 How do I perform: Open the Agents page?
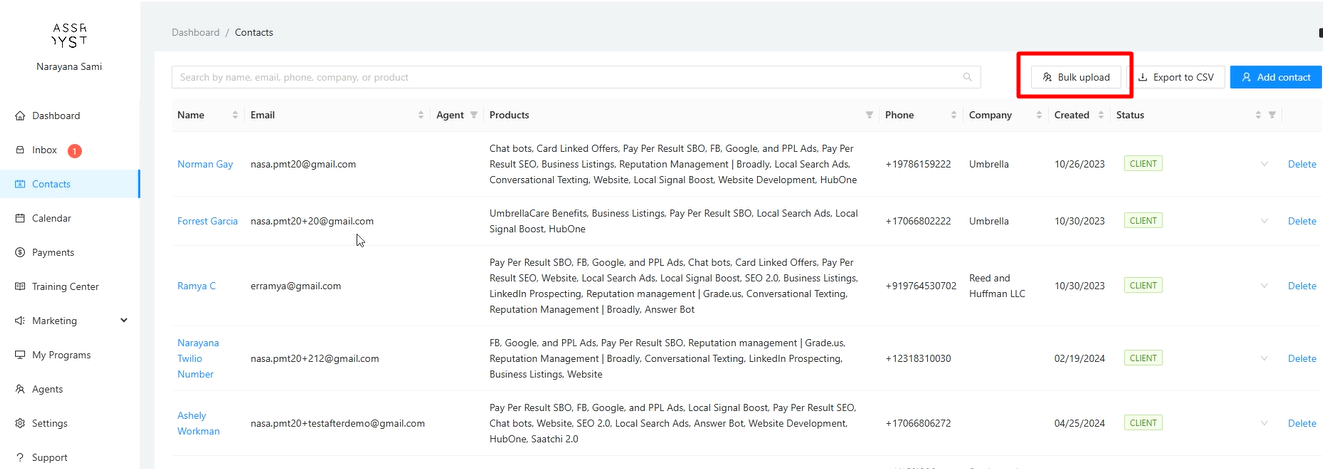click(x=47, y=389)
